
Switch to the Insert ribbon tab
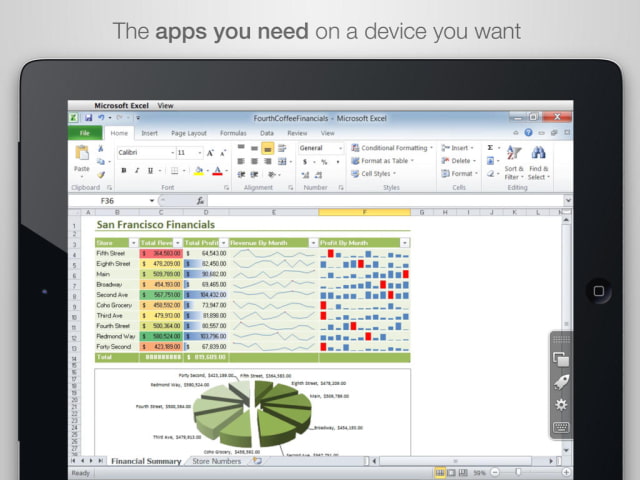[x=149, y=133]
